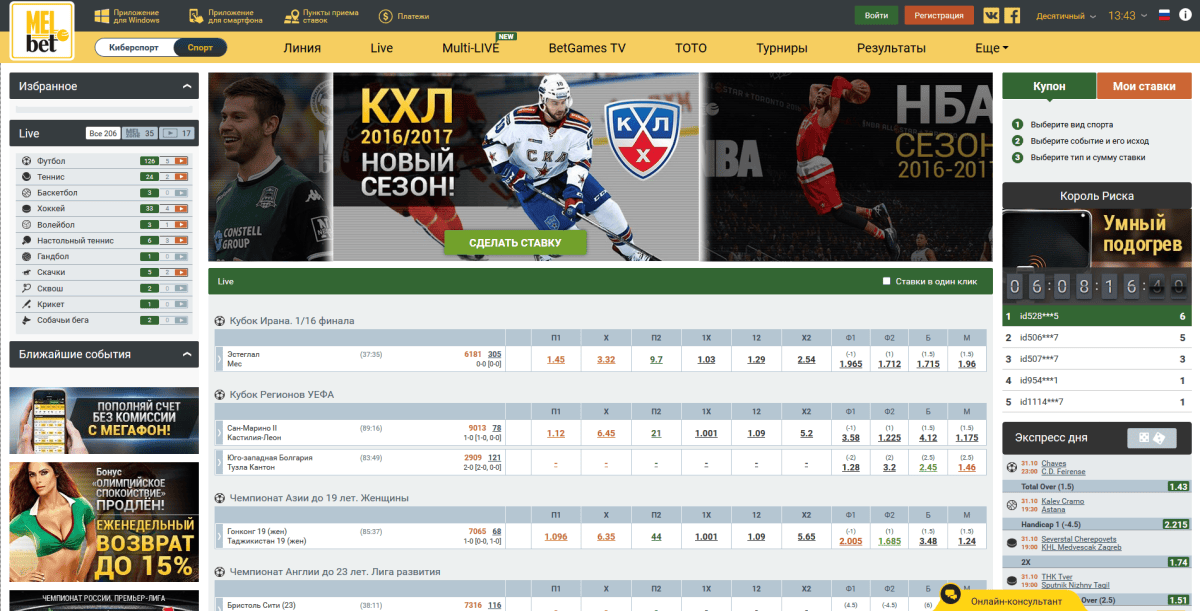Select the Волейбол ball icon
The width and height of the screenshot is (1200, 611).
pos(26,225)
